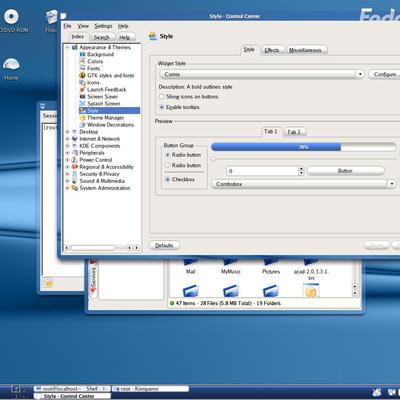Open the preview Combobox dropdown
Viewport: 400px width, 400px height.
click(304, 184)
